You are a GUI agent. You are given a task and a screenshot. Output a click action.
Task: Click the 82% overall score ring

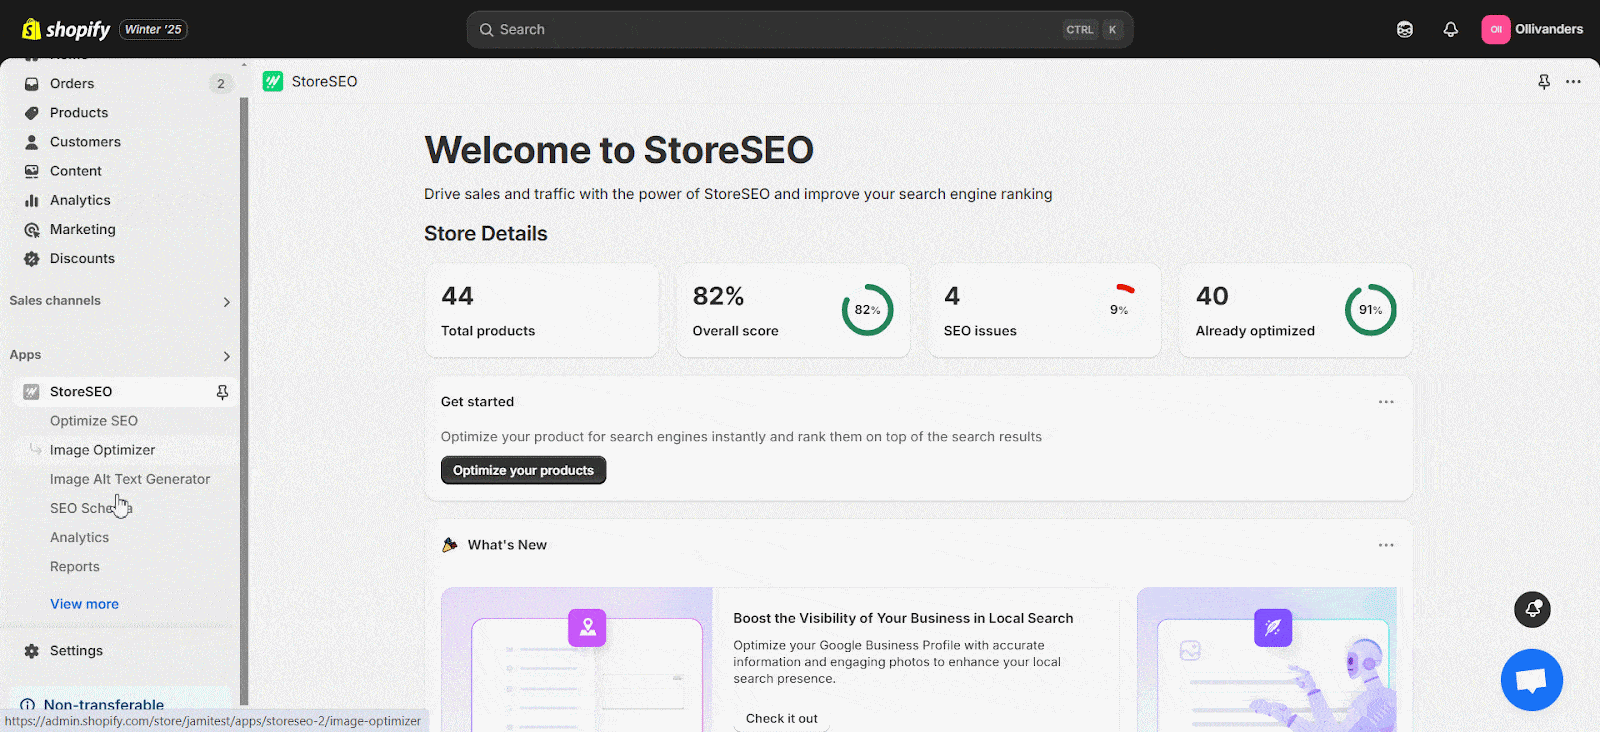867,310
